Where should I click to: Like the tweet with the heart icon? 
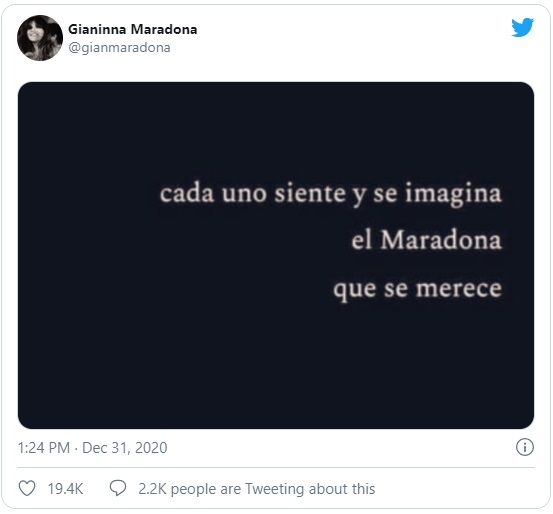(x=27, y=489)
